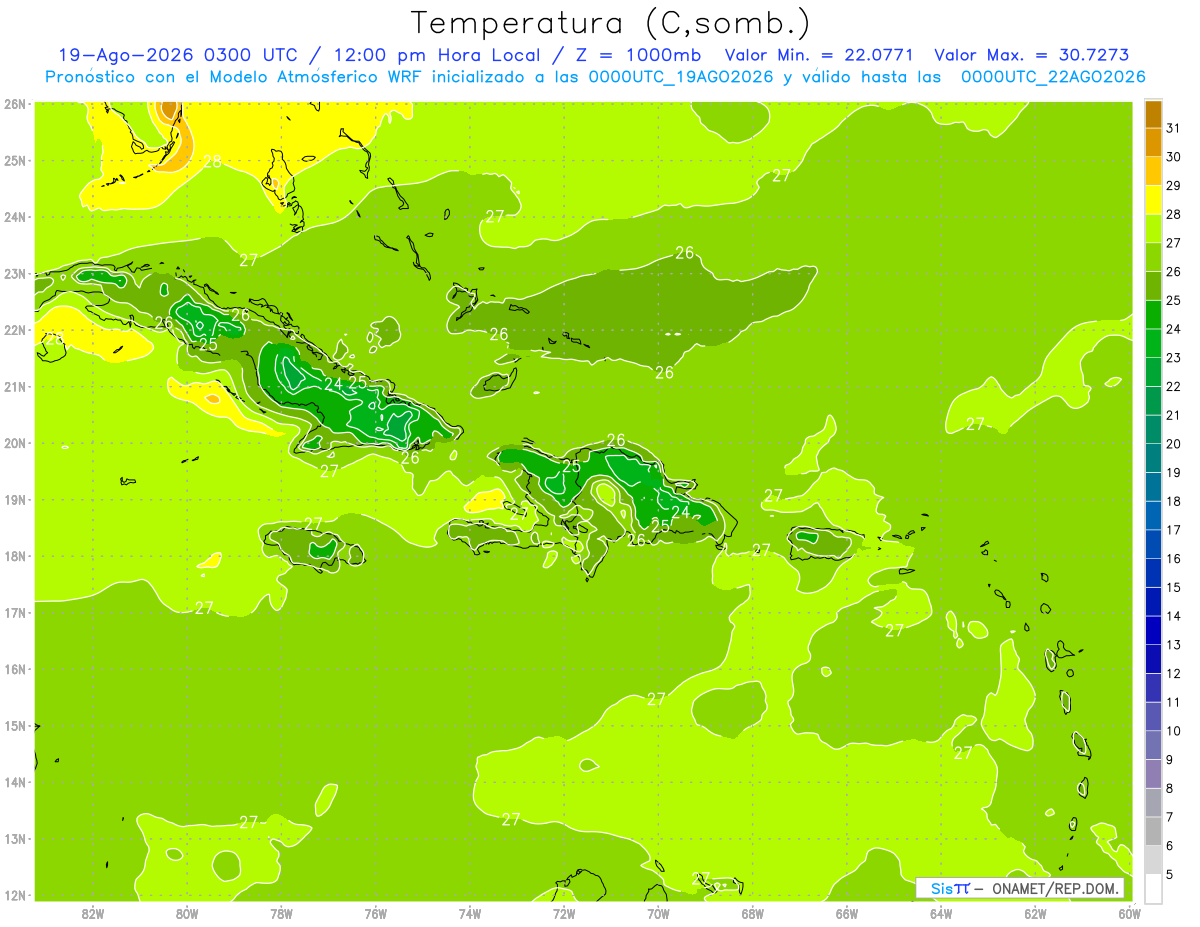The height and width of the screenshot is (927, 1200).
Task: Click the "78W" longitude axis label
Action: coord(281,912)
